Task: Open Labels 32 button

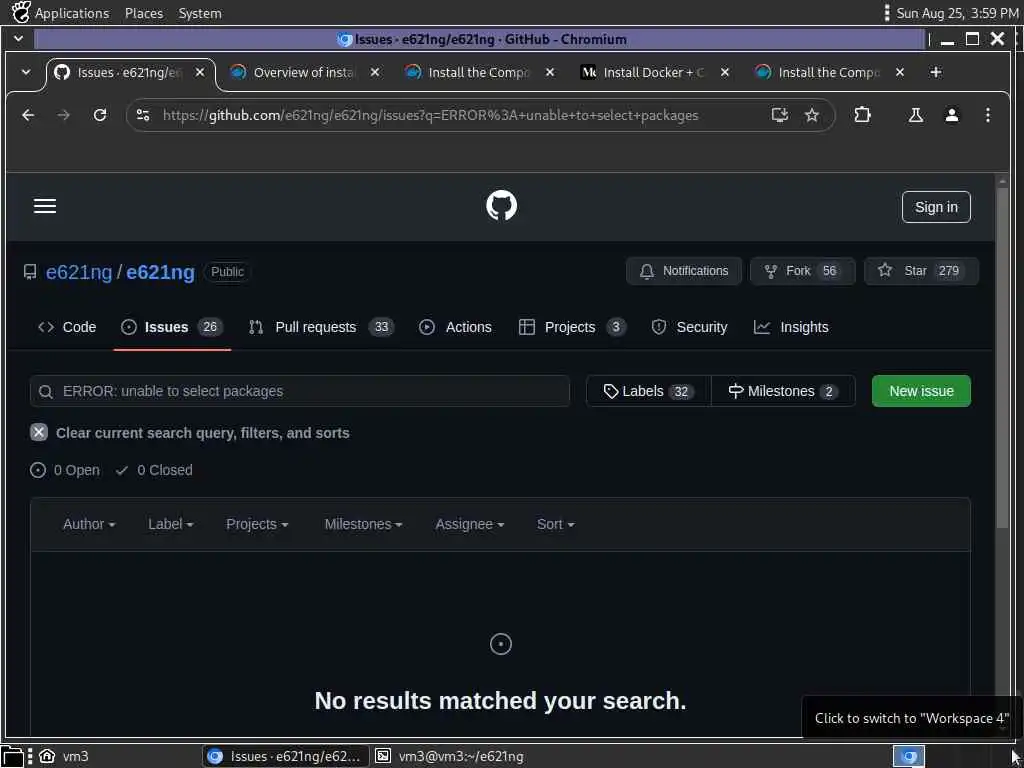Action: coord(648,391)
